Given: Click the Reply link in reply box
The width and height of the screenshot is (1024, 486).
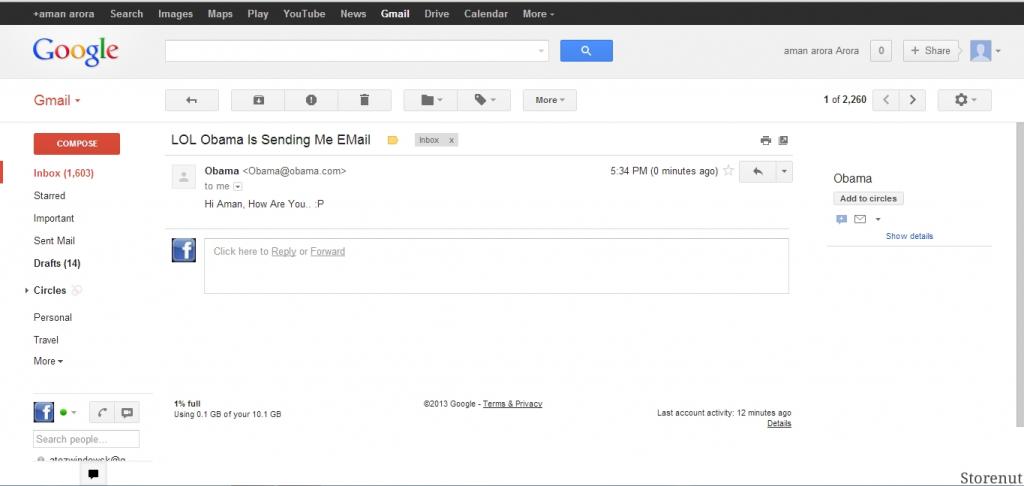Looking at the screenshot, I should pyautogui.click(x=283, y=251).
